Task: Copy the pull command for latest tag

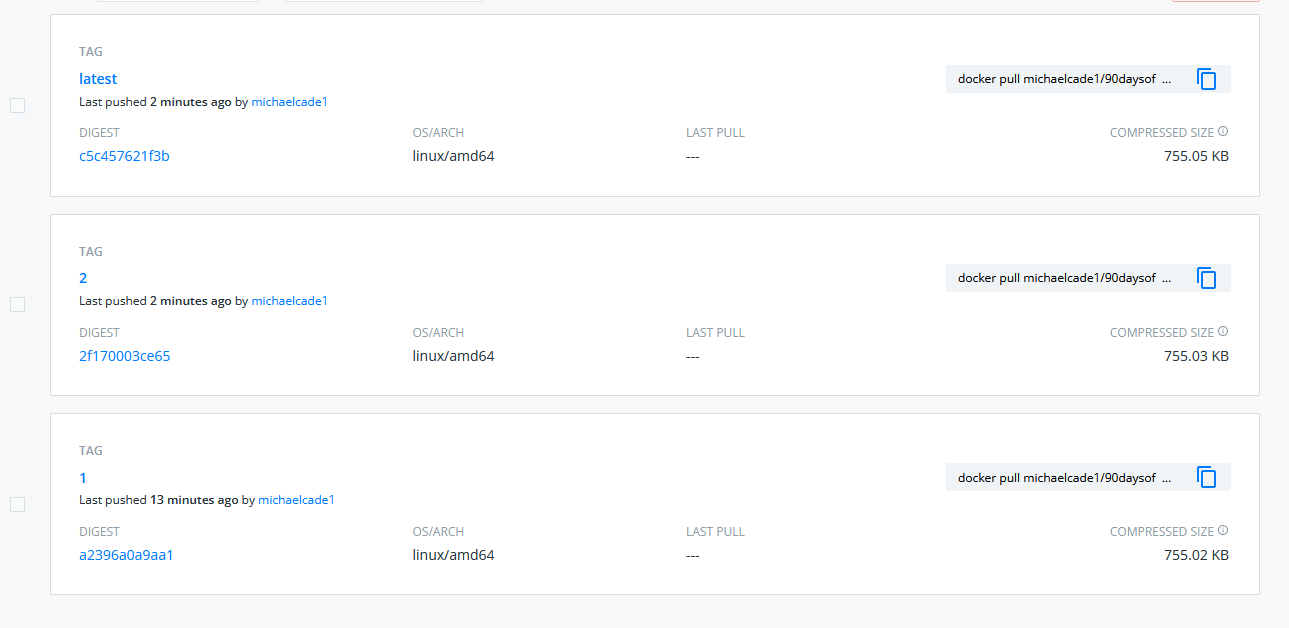Action: click(x=1207, y=79)
